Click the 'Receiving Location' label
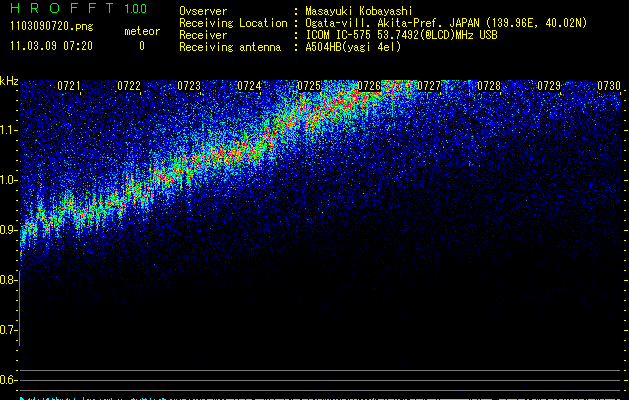 [x=233, y=23]
